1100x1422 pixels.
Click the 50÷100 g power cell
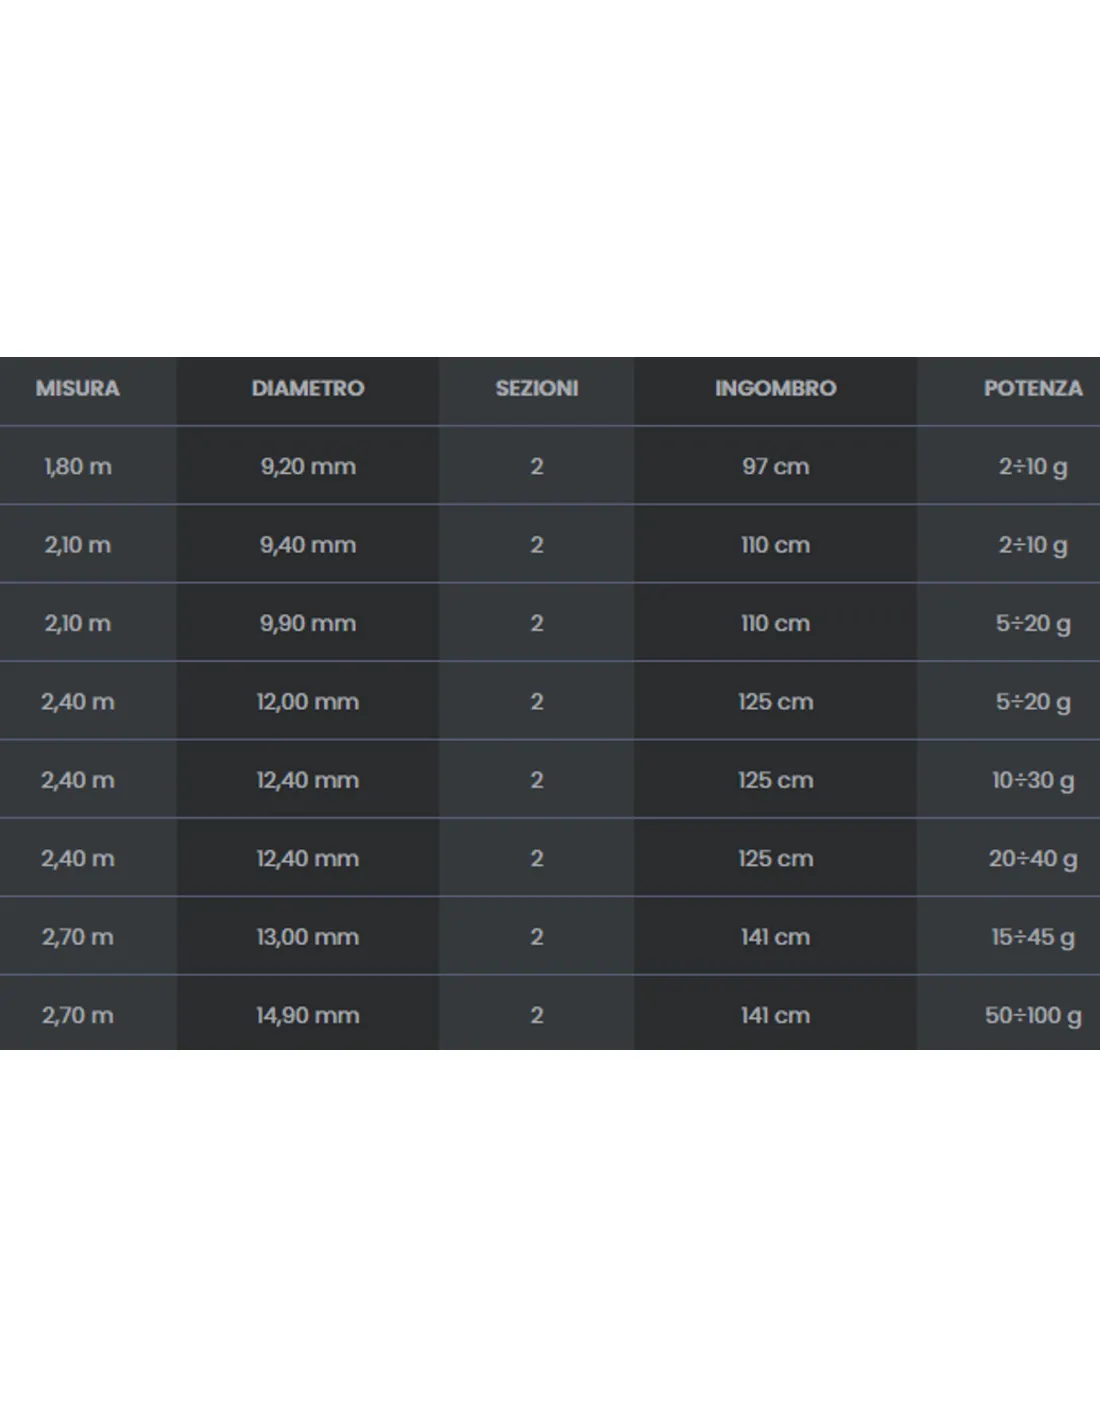(1033, 1016)
